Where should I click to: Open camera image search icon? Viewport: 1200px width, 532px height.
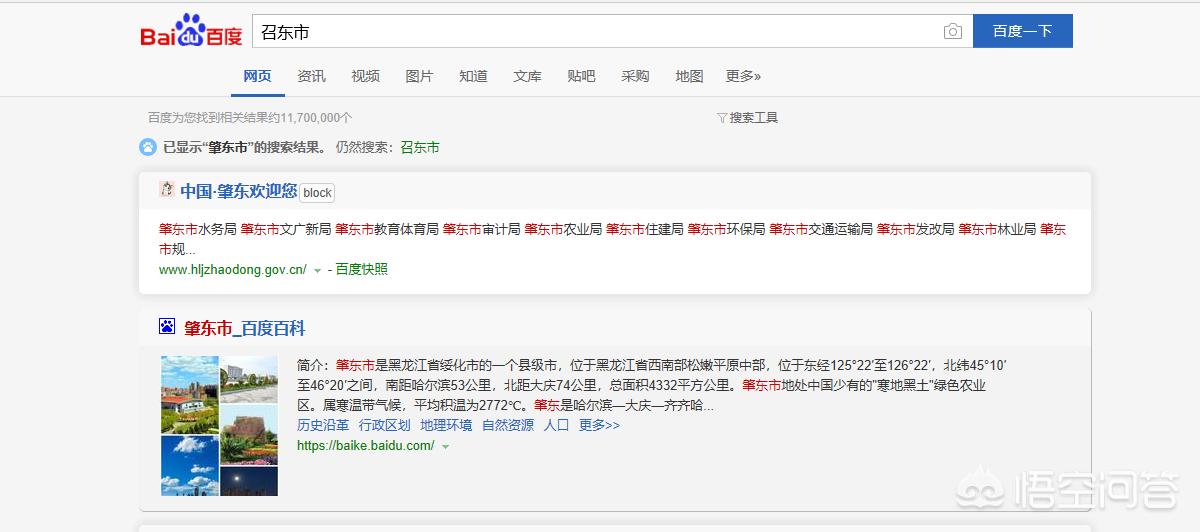[952, 32]
